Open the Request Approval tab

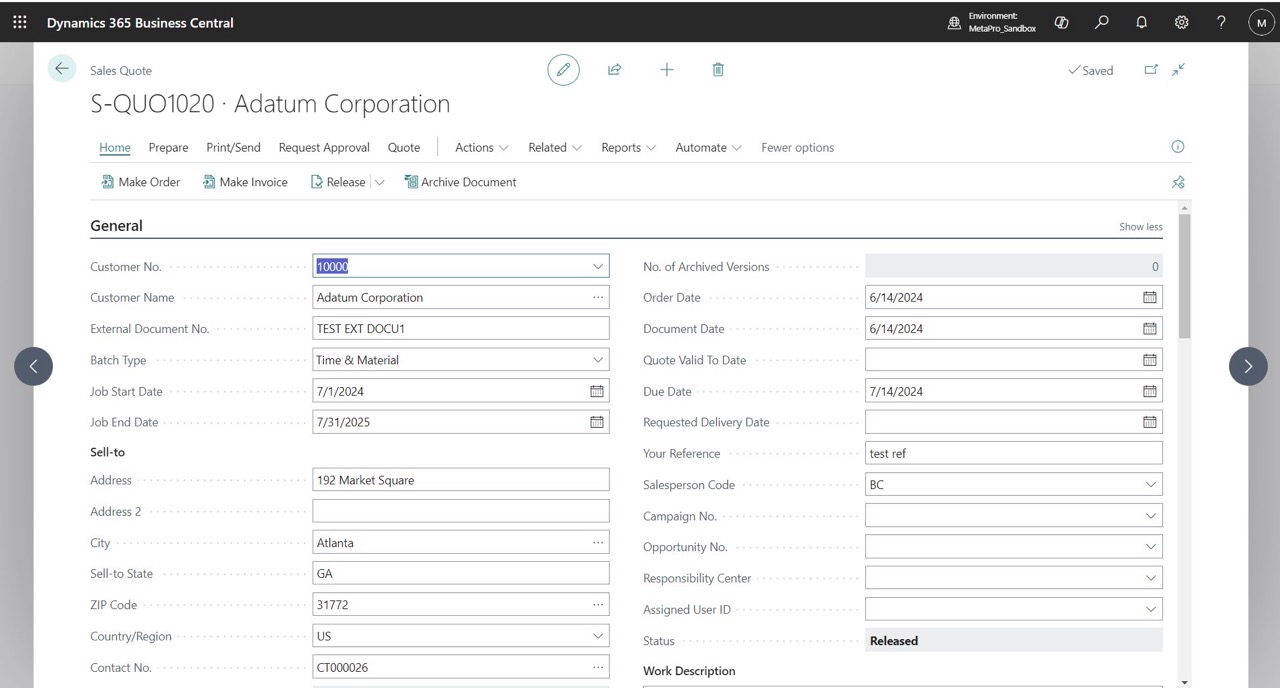point(324,147)
